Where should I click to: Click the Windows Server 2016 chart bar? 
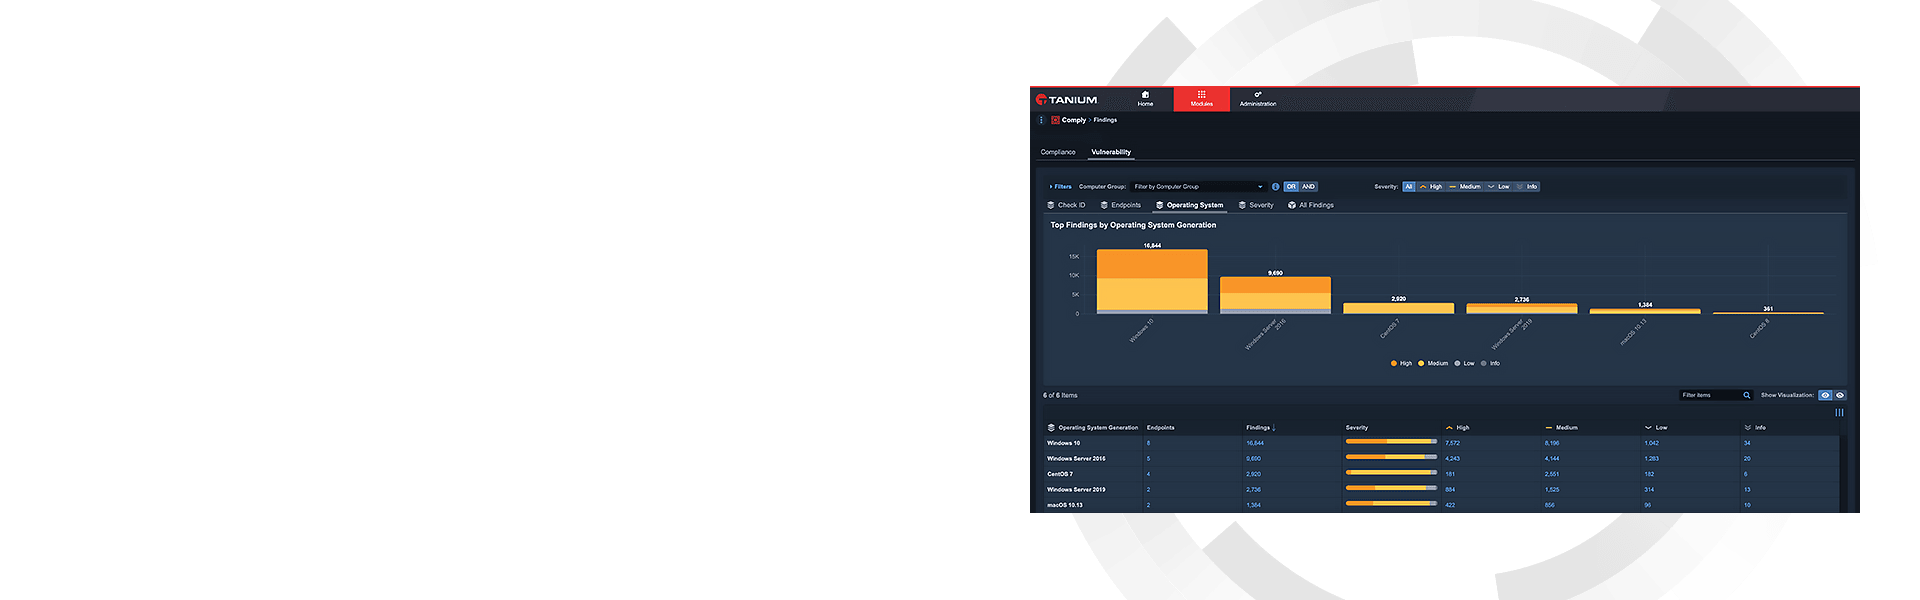point(1275,295)
